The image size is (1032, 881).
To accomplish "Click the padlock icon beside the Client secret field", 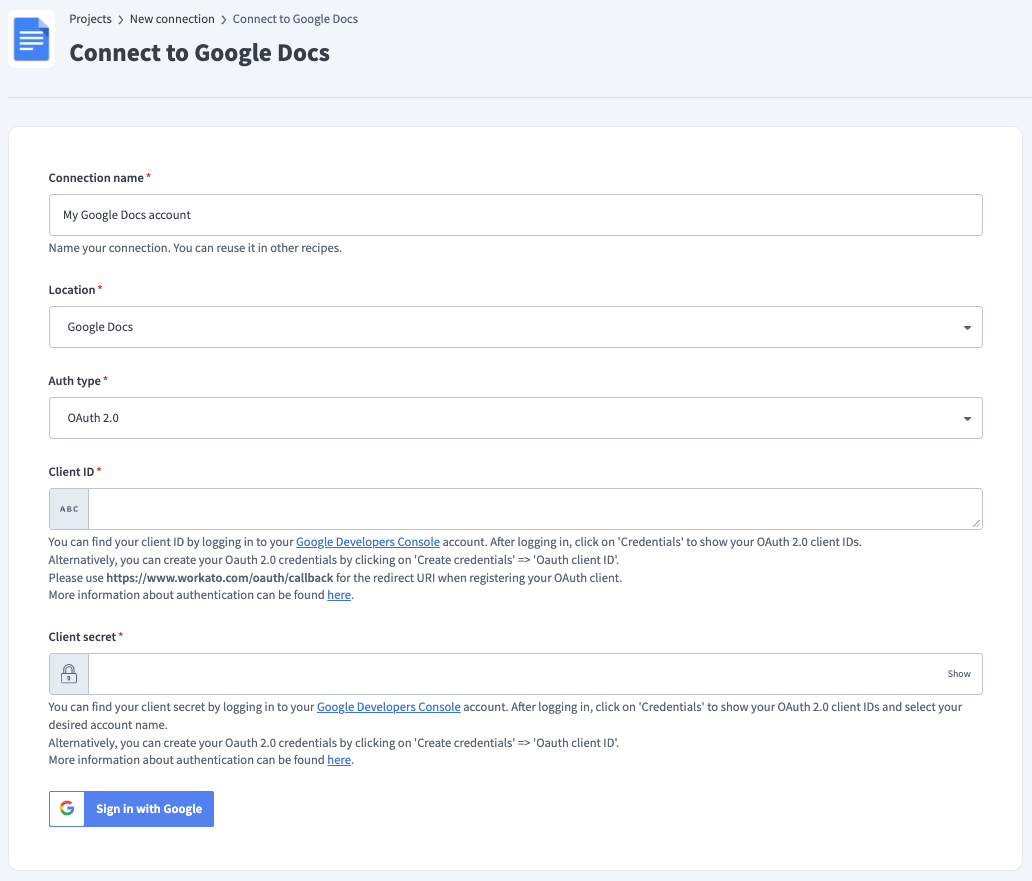I will click(68, 673).
